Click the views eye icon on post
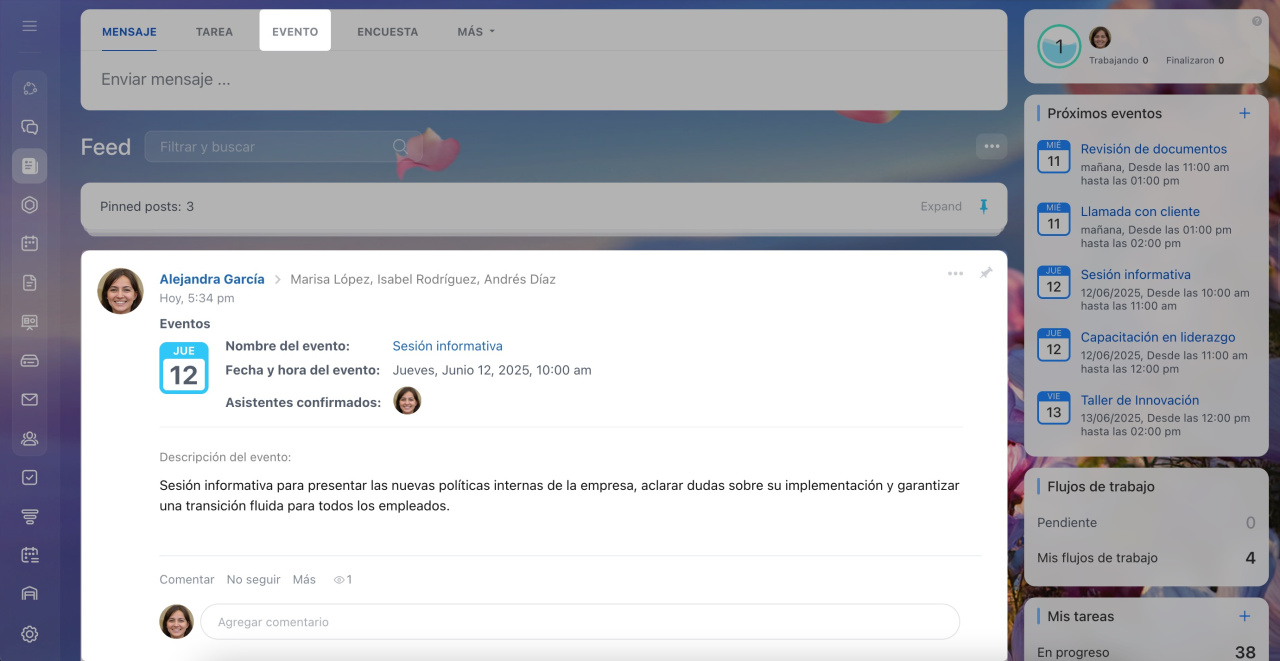The width and height of the screenshot is (1280, 661). [339, 580]
